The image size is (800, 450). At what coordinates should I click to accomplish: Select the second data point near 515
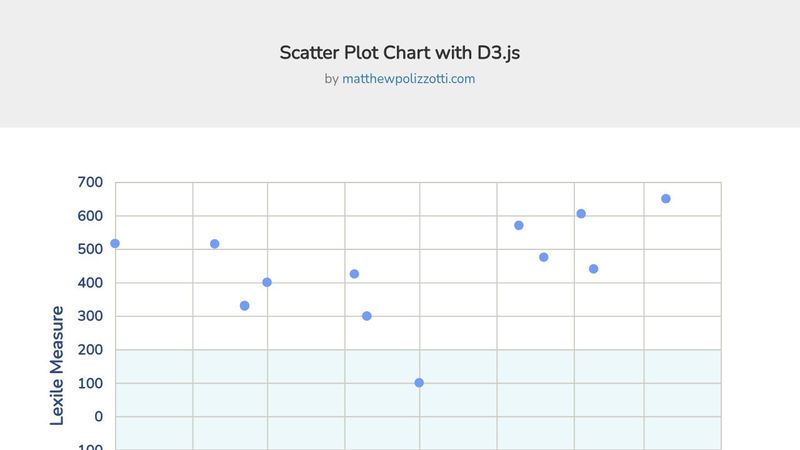pyautogui.click(x=215, y=244)
